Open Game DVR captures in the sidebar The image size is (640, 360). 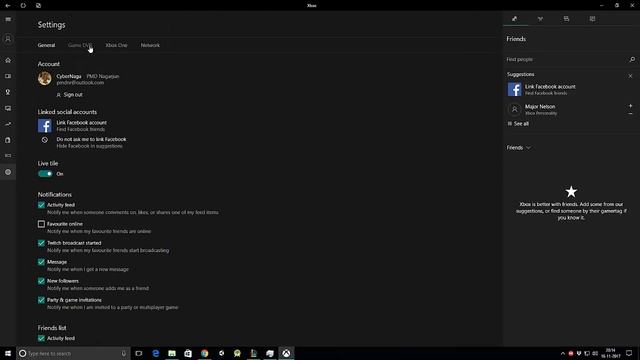[8, 108]
